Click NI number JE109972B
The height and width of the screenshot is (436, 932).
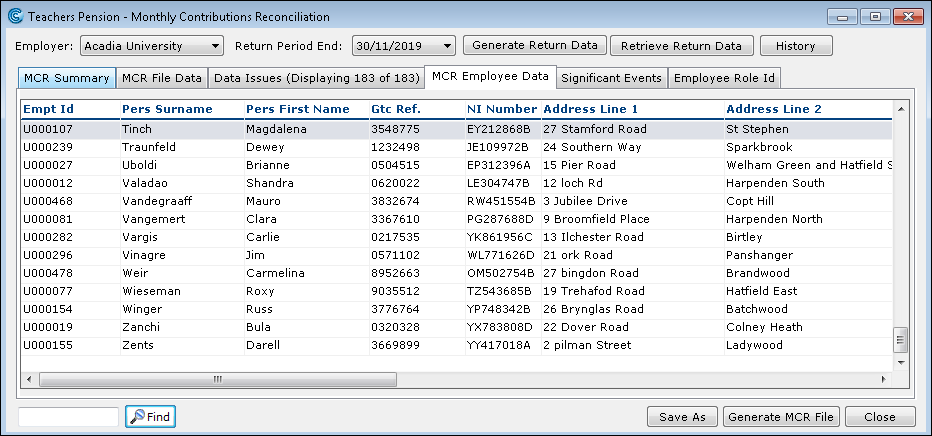coord(503,147)
